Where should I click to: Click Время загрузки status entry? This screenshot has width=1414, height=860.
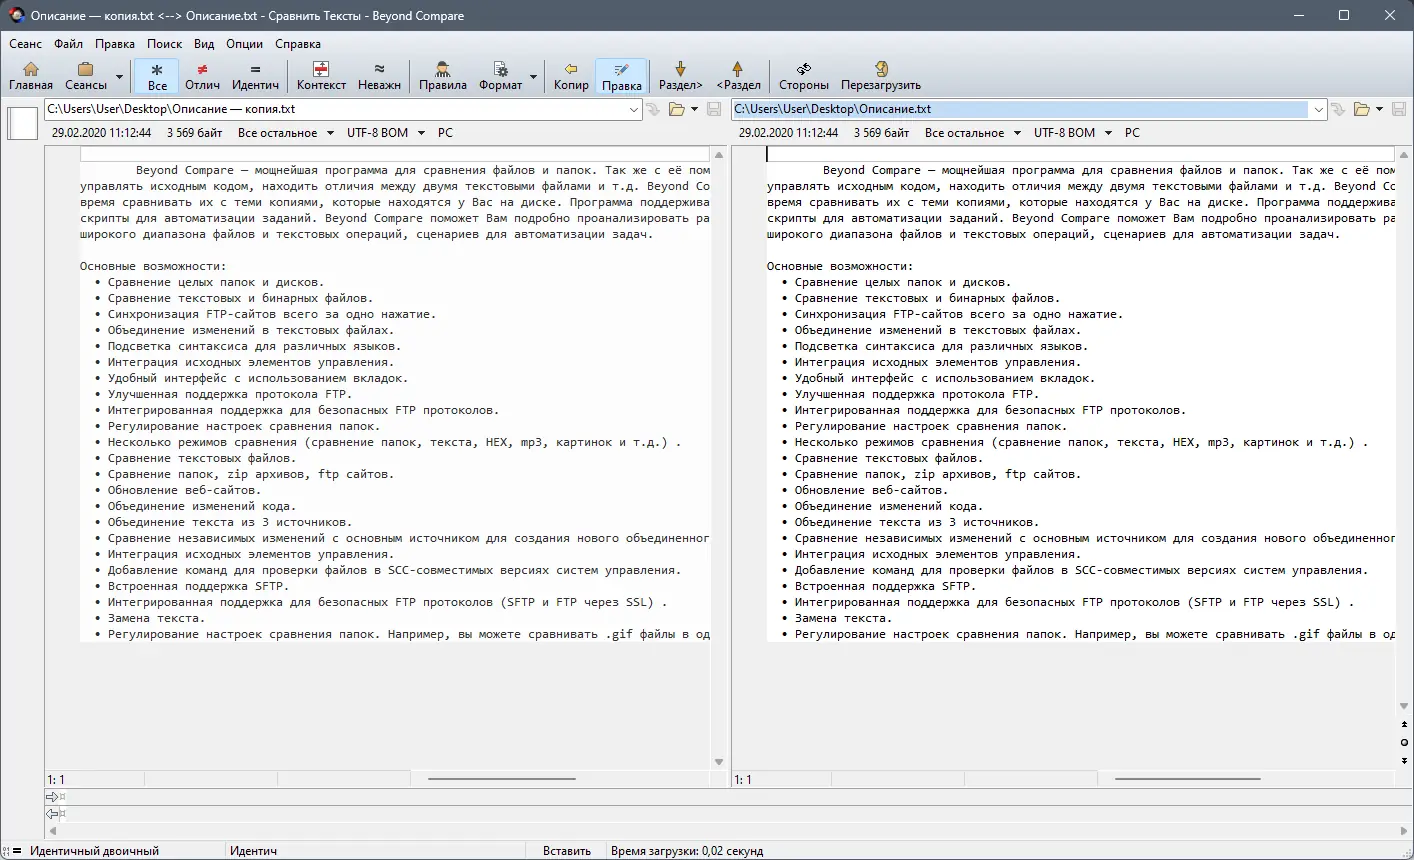(x=687, y=851)
